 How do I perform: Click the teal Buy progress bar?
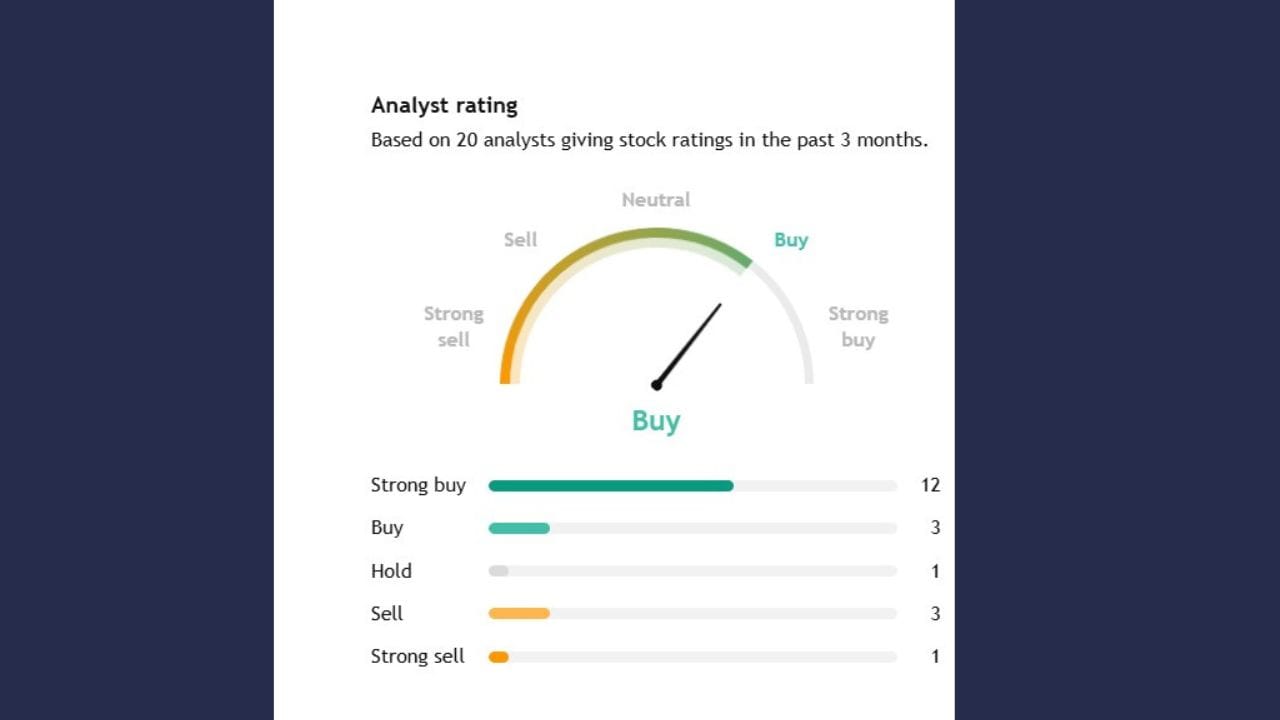coord(519,528)
